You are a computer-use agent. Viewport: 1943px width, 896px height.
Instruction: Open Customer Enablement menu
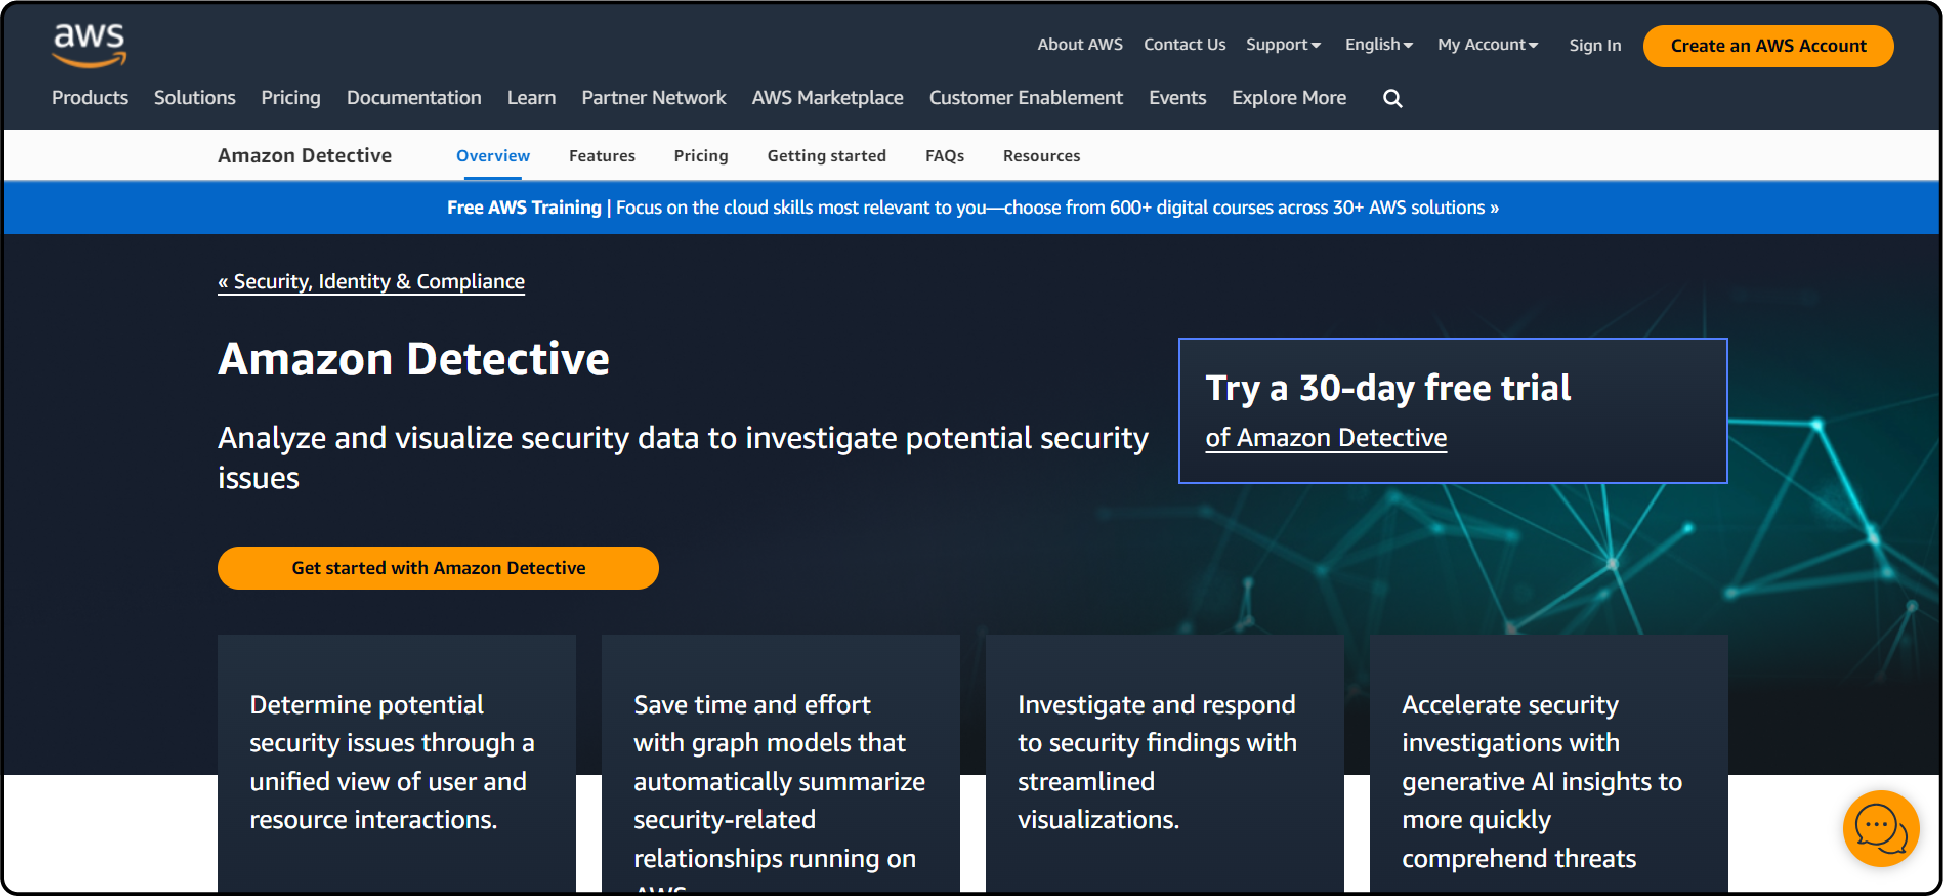click(x=1026, y=98)
